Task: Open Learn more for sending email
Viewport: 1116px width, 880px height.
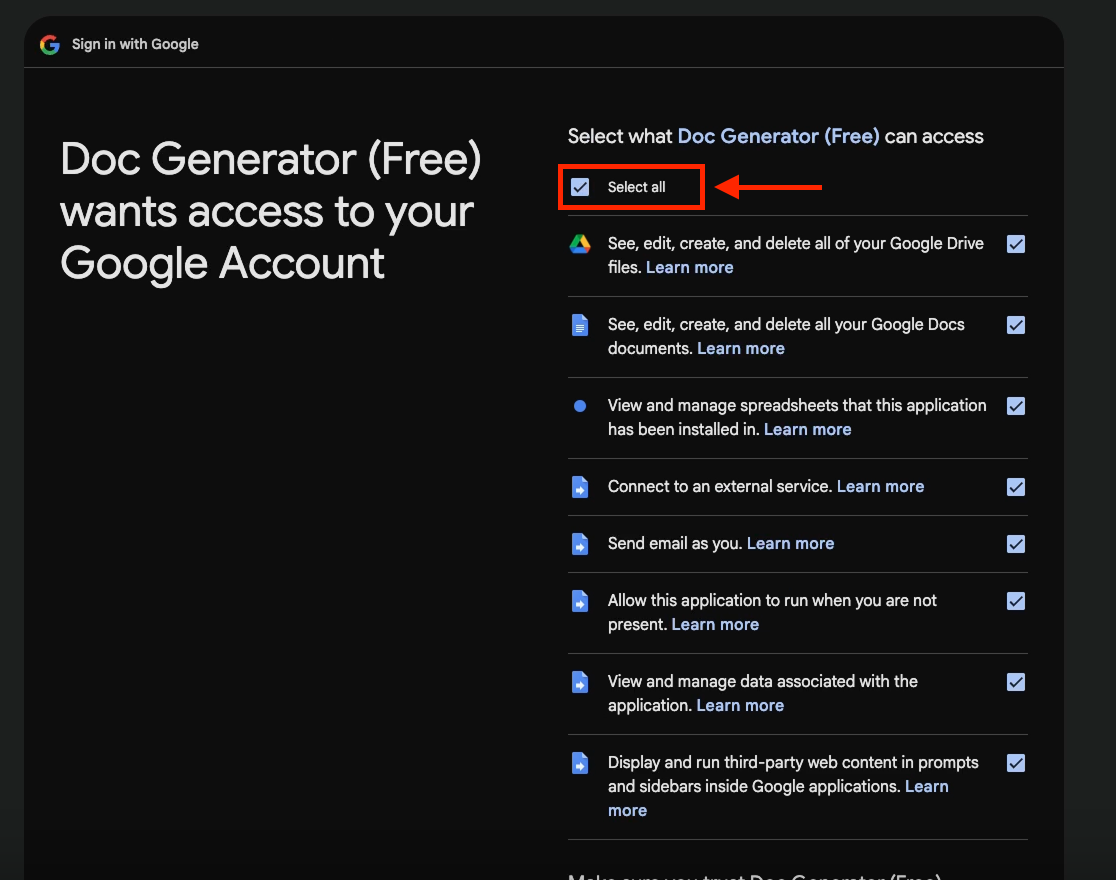Action: [x=790, y=543]
